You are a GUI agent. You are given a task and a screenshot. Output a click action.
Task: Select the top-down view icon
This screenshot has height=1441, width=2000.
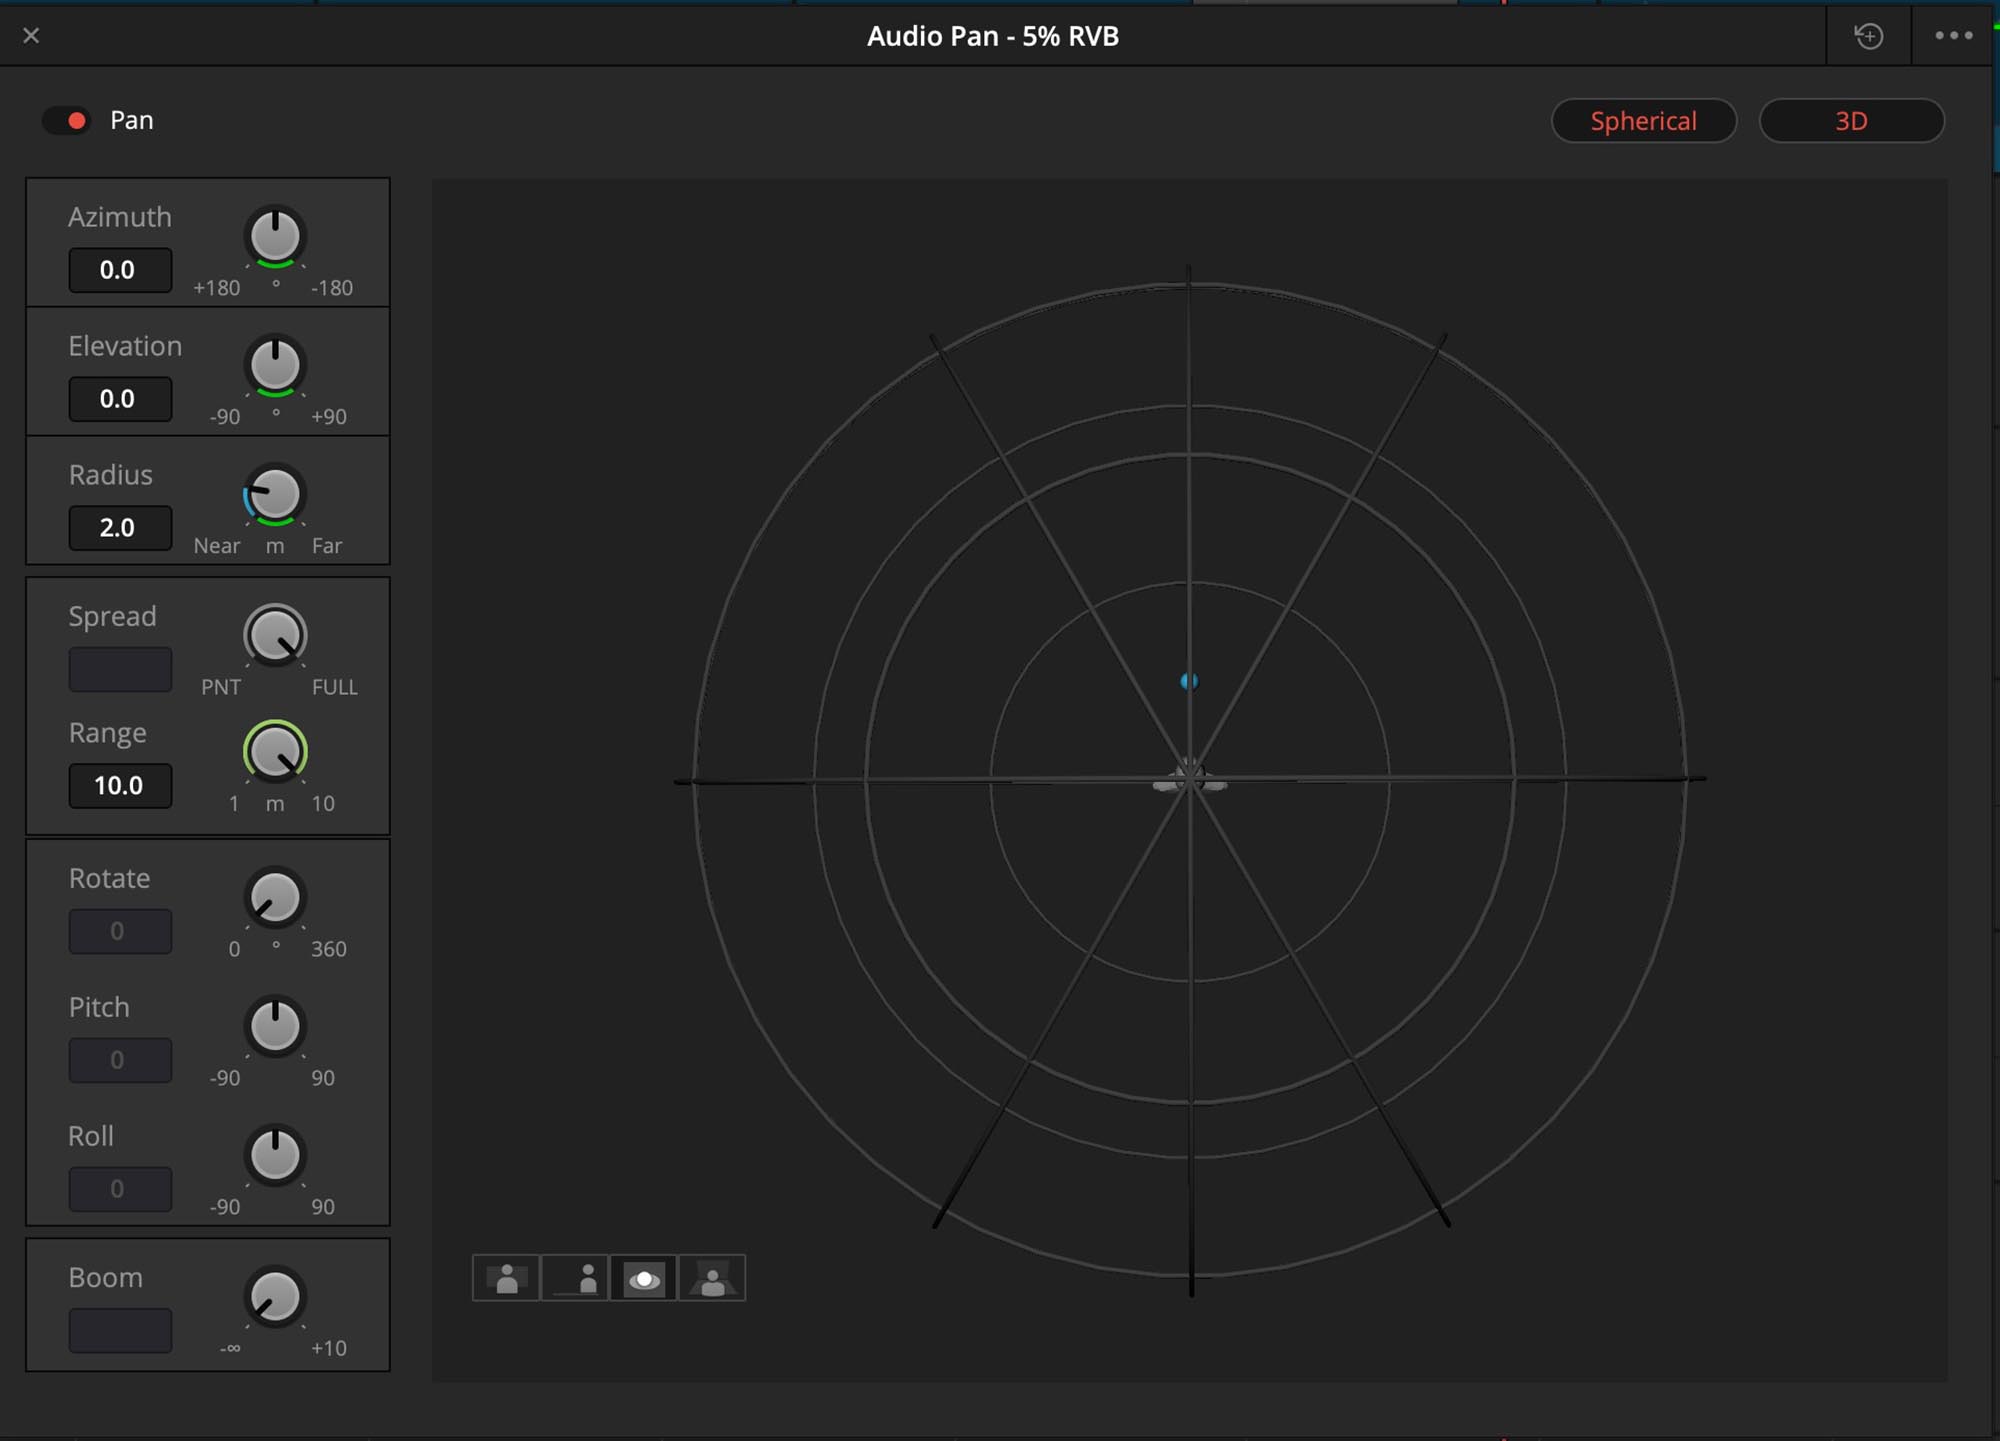pyautogui.click(x=644, y=1278)
